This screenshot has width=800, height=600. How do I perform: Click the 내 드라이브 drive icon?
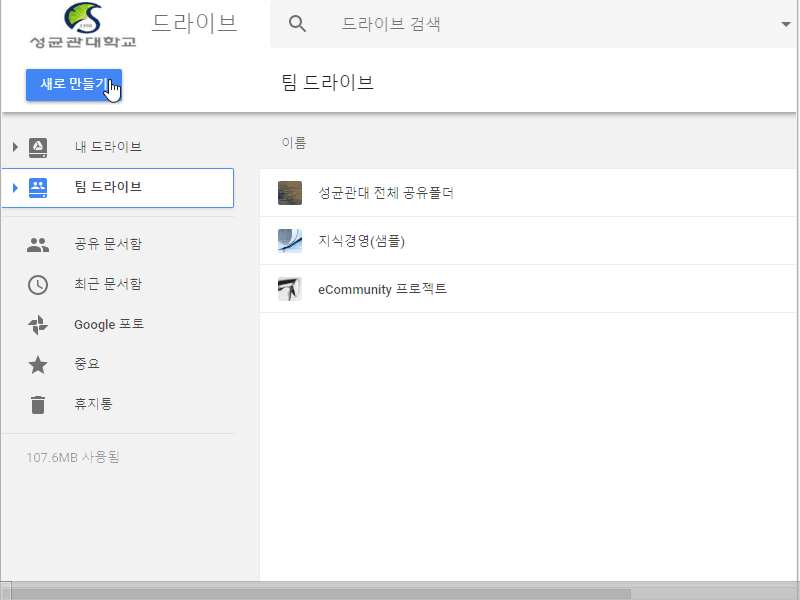tap(38, 147)
